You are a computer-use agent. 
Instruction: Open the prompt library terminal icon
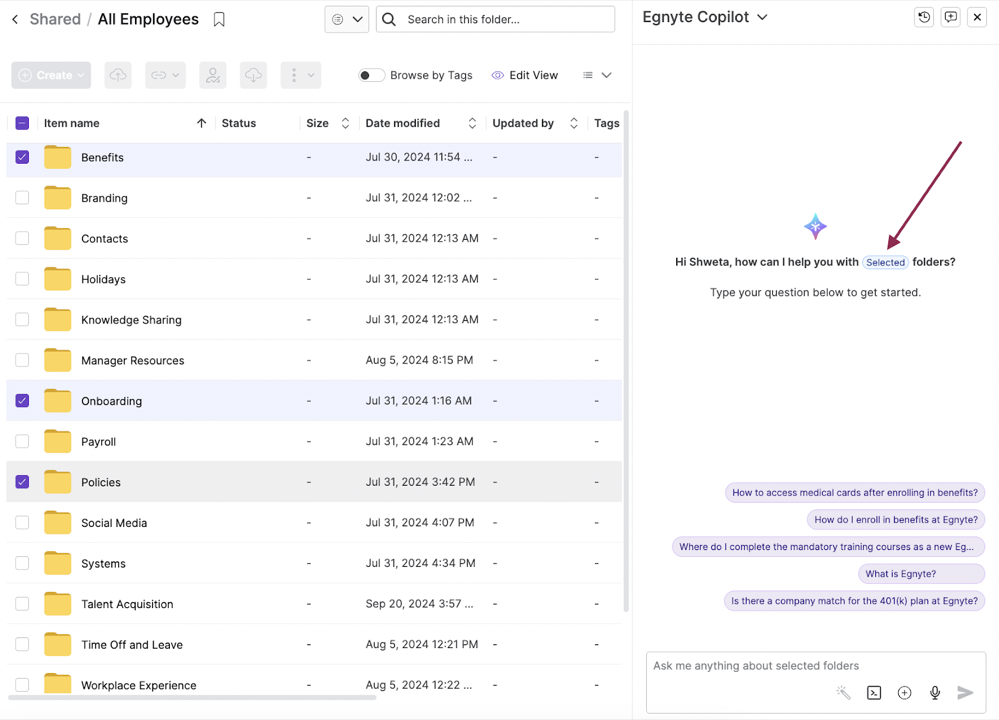(874, 693)
